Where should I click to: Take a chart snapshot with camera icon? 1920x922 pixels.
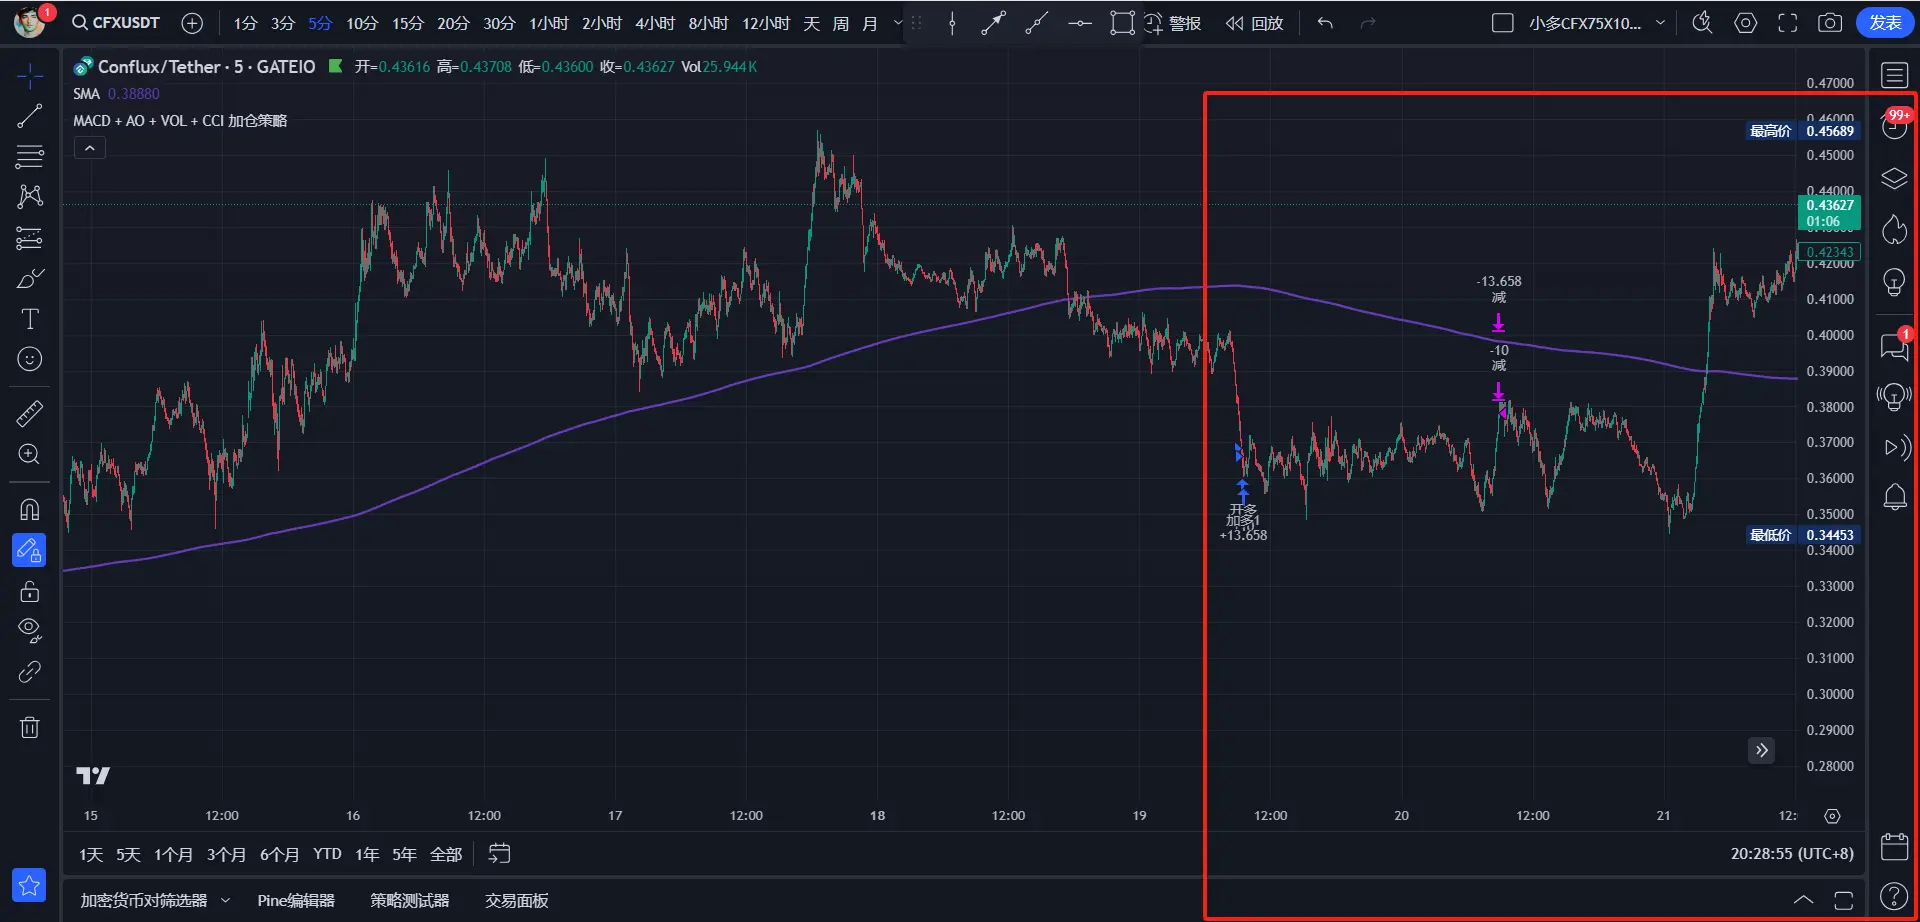pos(1830,23)
